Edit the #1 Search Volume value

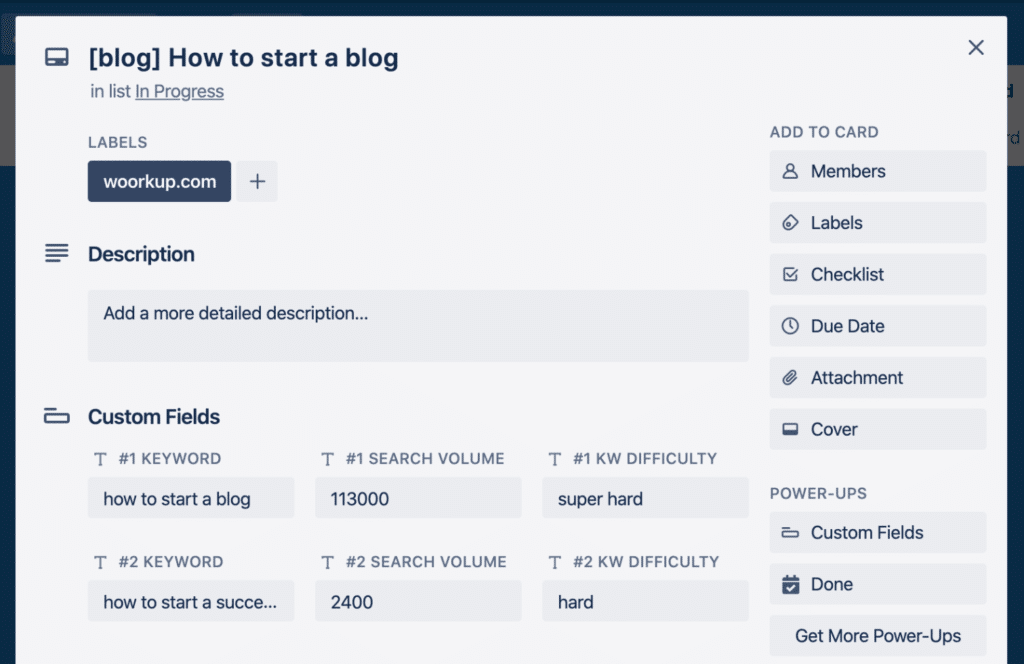(418, 497)
